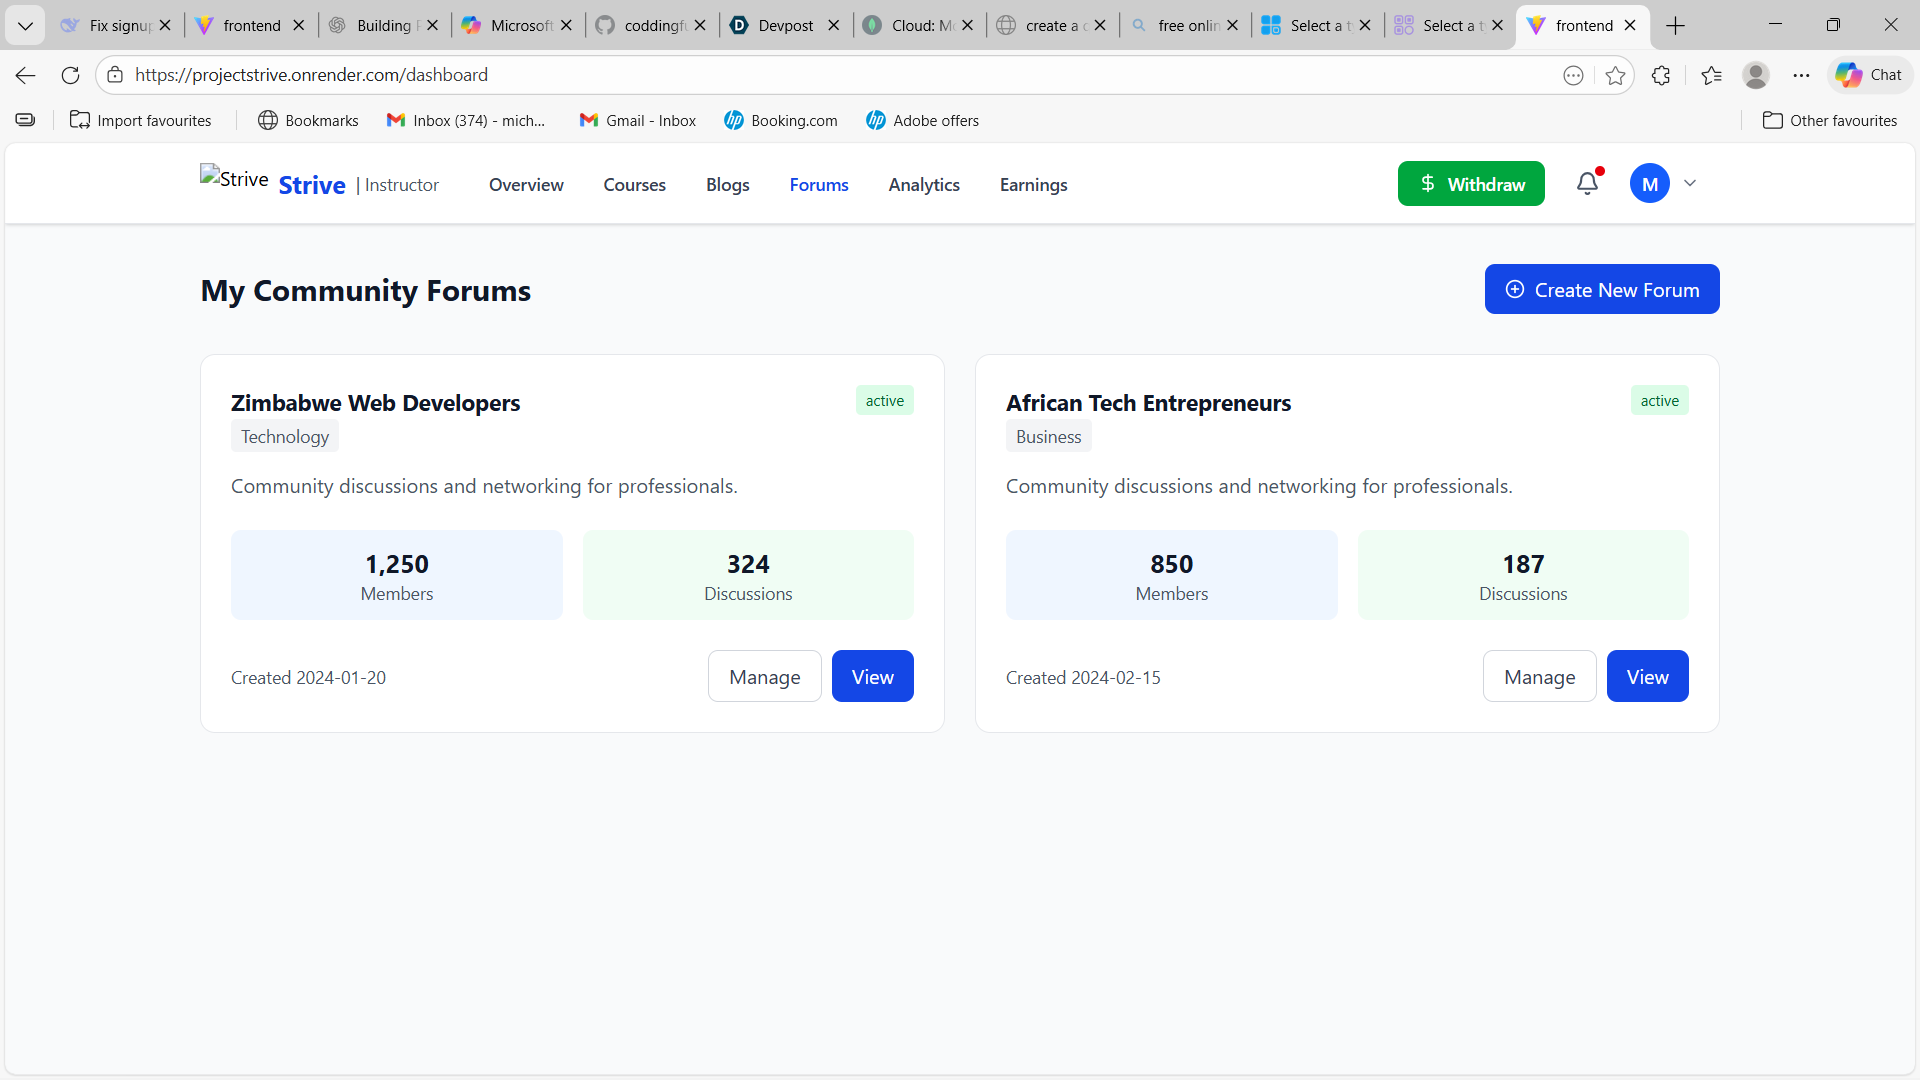Click the browser back arrow
1920x1080 pixels.
tap(26, 75)
